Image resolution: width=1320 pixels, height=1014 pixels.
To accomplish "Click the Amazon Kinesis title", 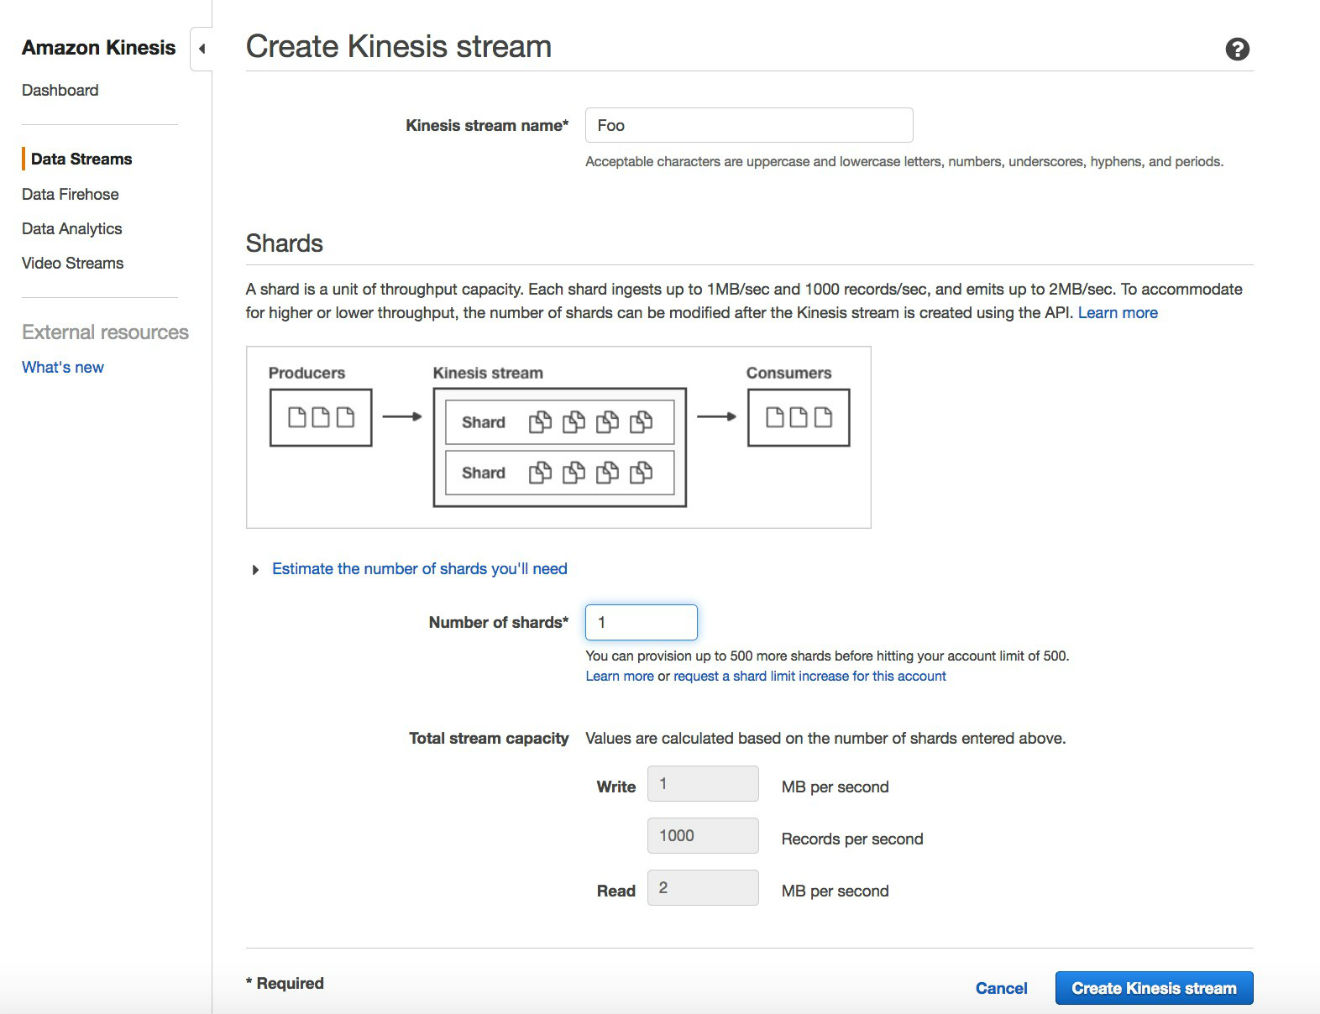I will pos(98,48).
